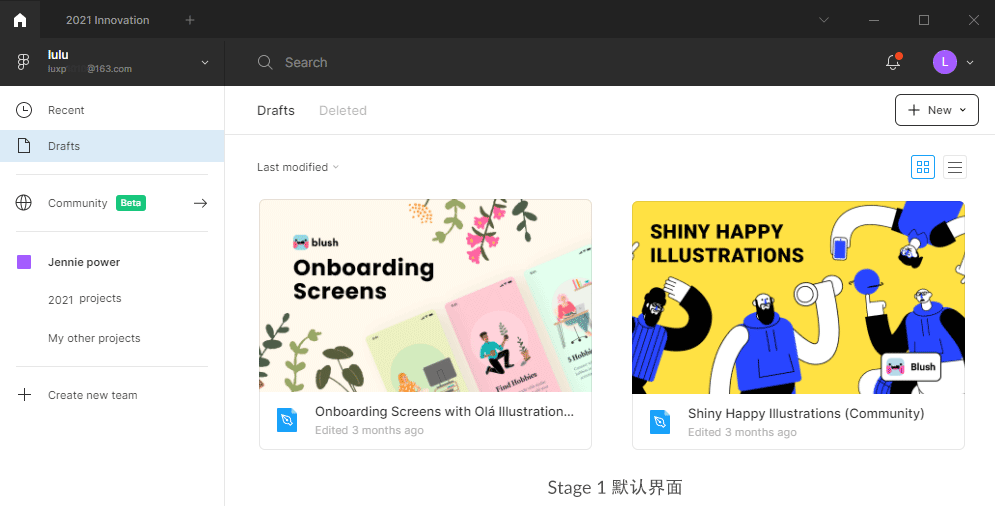Switch to the Deleted tab
The width and height of the screenshot is (995, 520).
pyautogui.click(x=343, y=110)
